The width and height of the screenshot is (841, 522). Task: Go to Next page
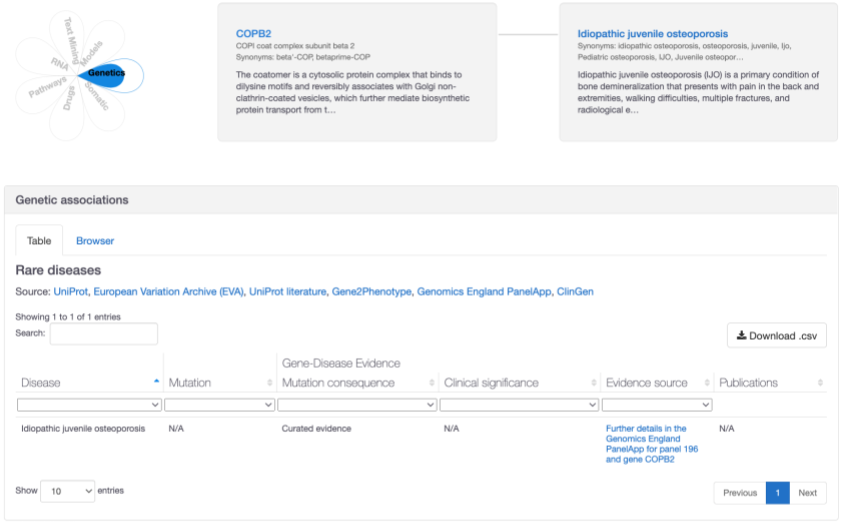click(807, 493)
